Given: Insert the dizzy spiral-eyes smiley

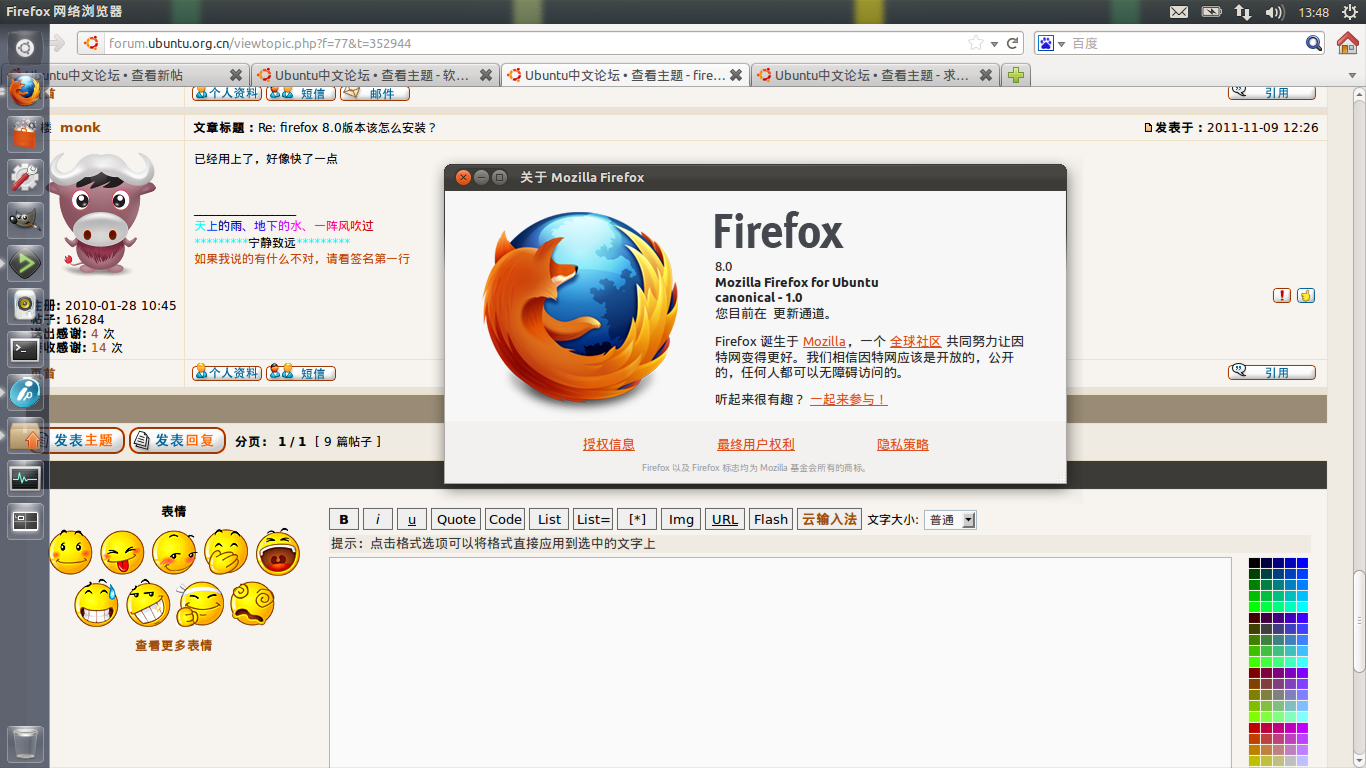Looking at the screenshot, I should (252, 604).
